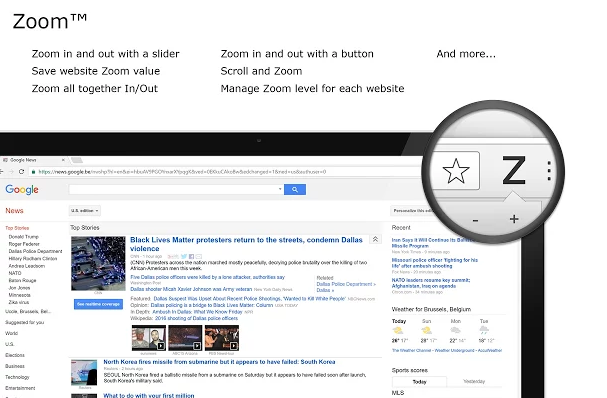Click the bookmark star icon in magnifier
Image resolution: width=607 pixels, height=398 pixels.
tap(456, 171)
